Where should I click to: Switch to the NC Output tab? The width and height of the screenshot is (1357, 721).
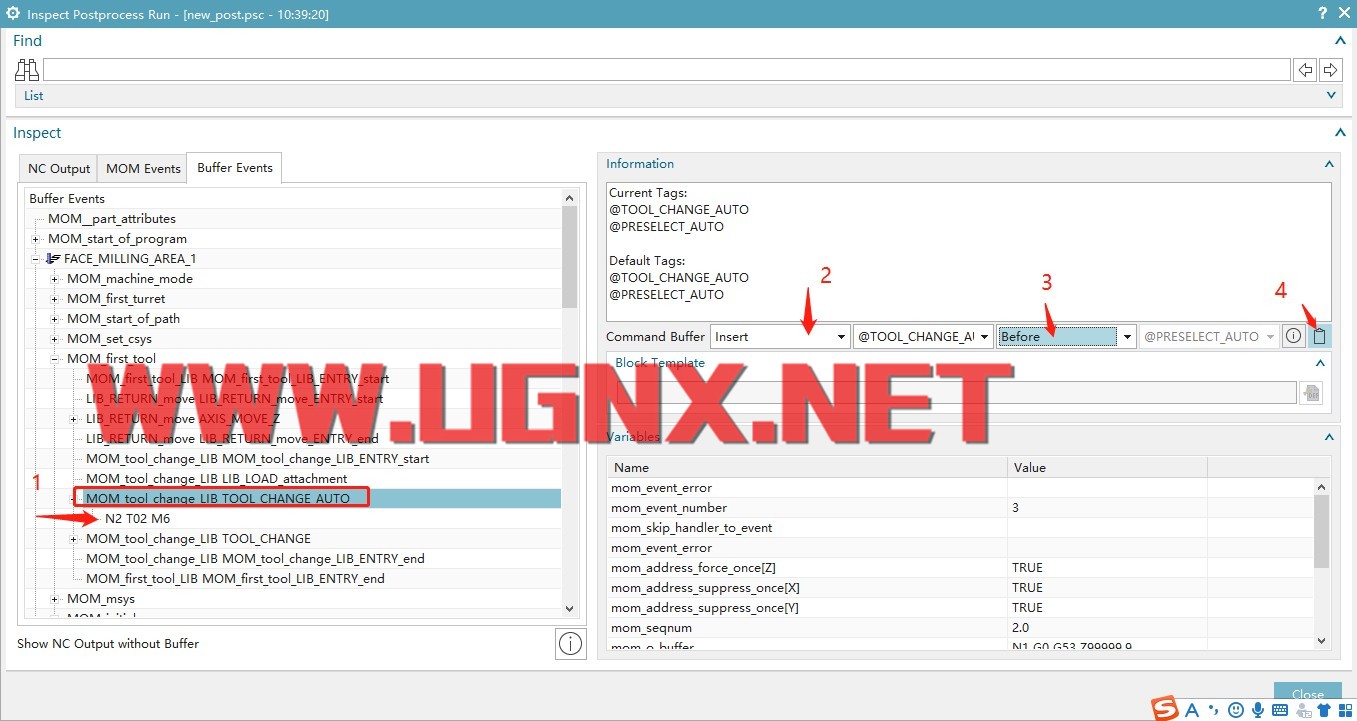tap(59, 169)
